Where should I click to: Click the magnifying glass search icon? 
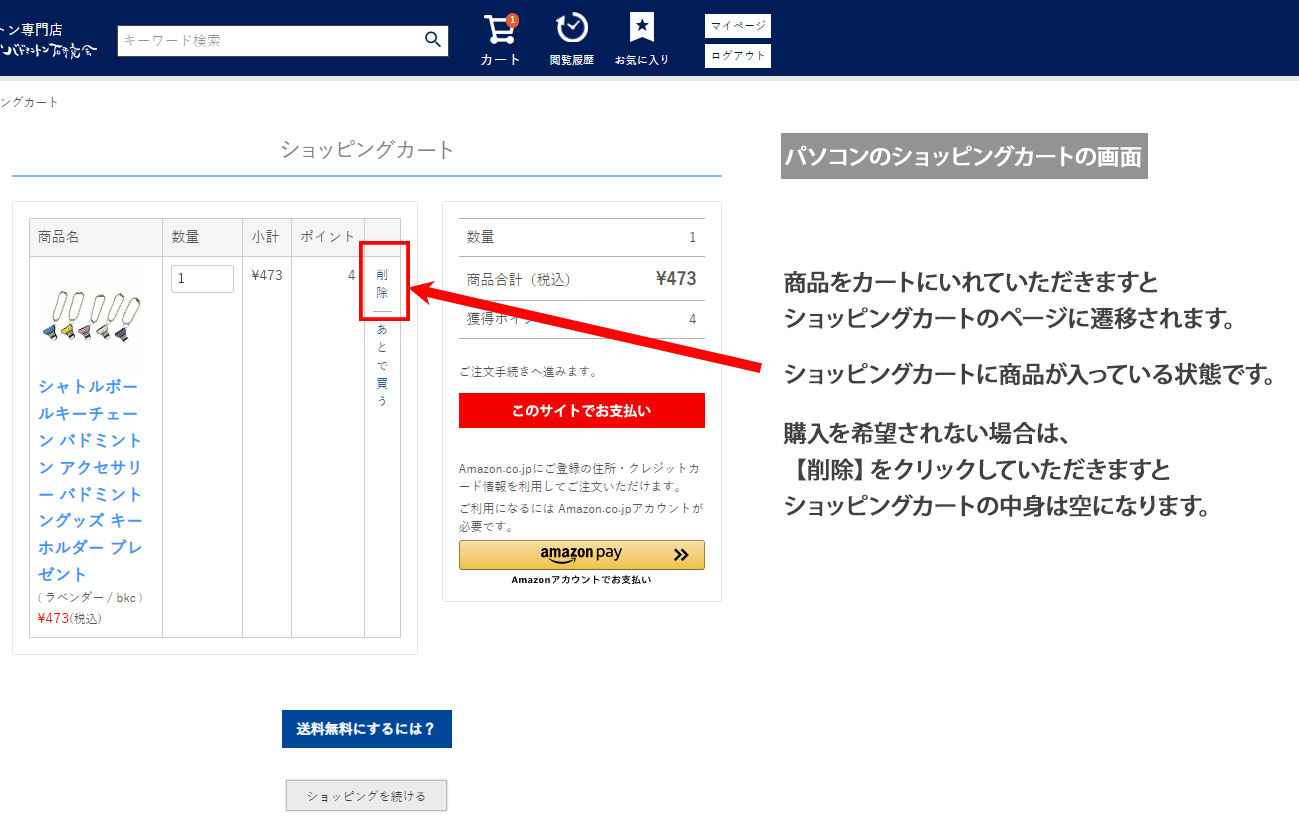tap(432, 40)
